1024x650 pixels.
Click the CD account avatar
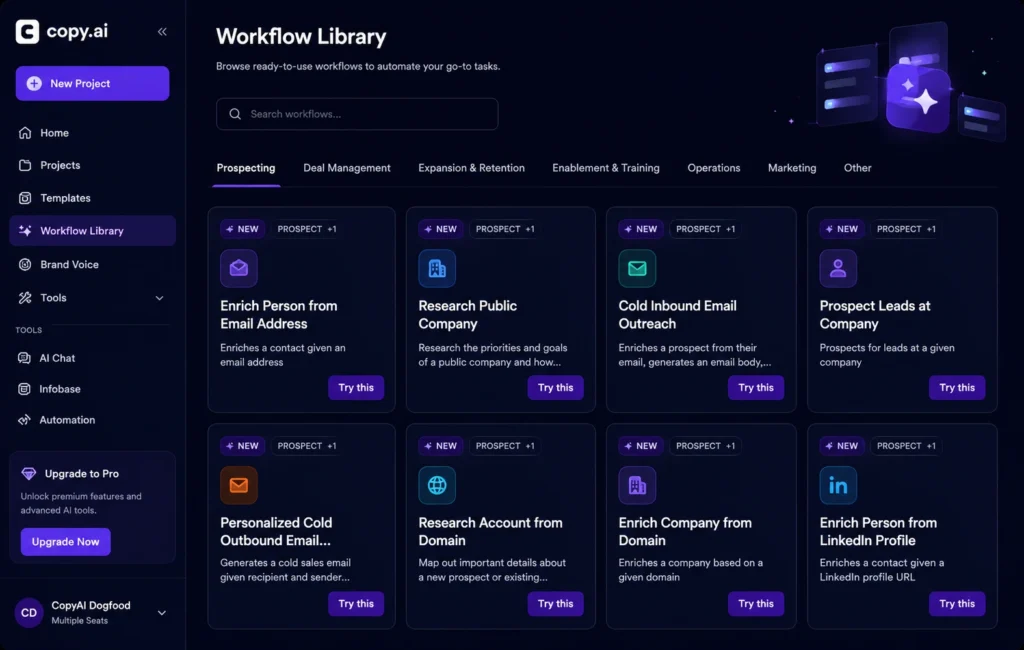coord(29,613)
